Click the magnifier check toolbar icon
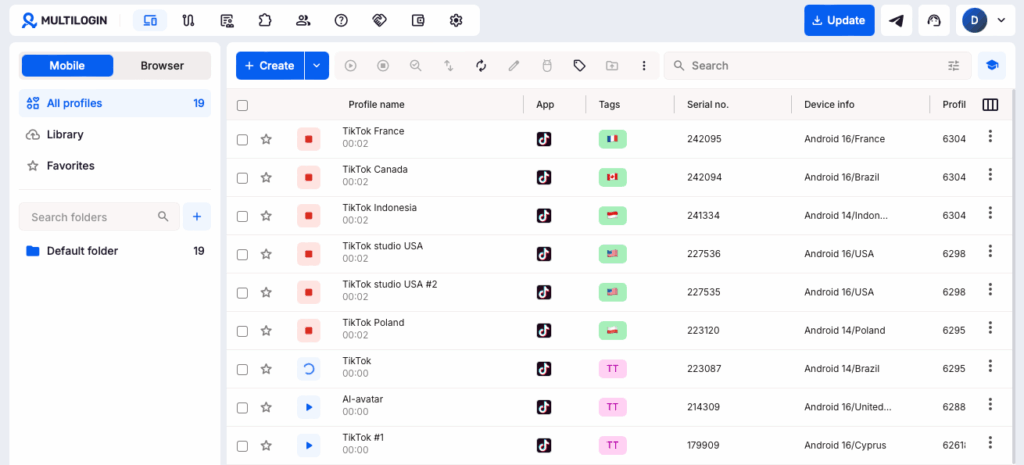This screenshot has width=1024, height=465. tap(416, 65)
